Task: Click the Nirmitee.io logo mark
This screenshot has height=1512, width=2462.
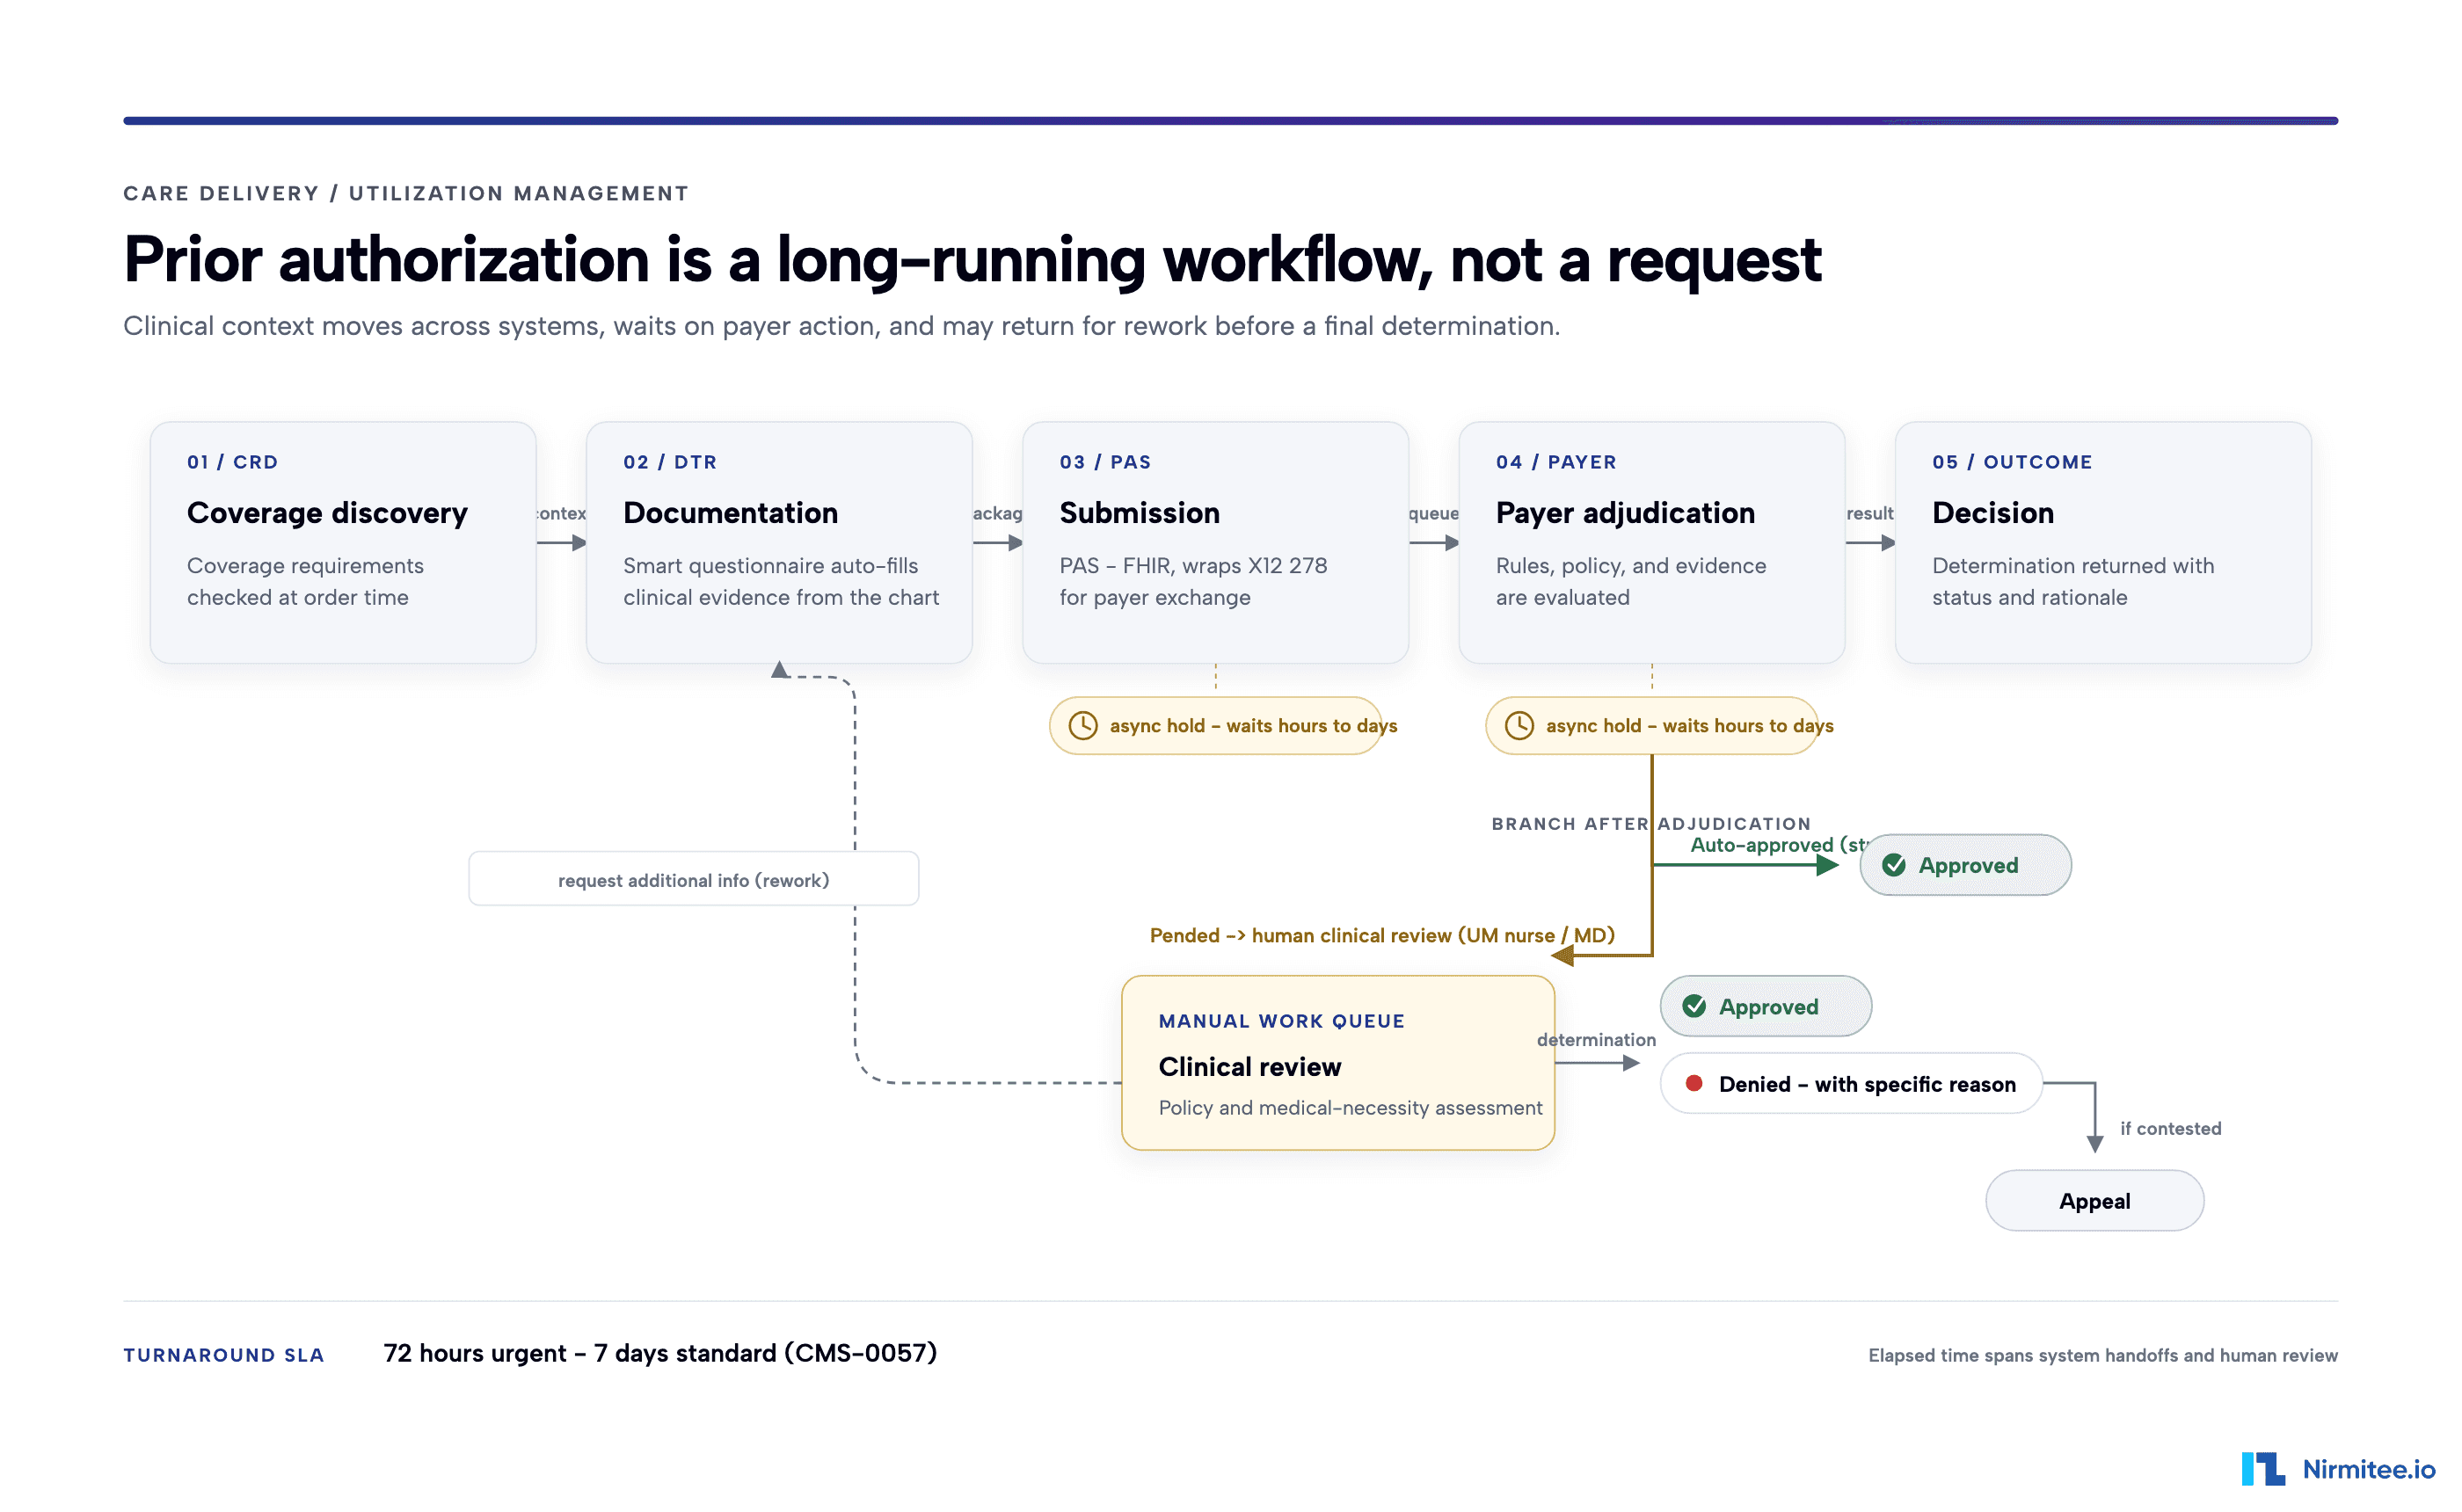Action: [x=2263, y=1469]
